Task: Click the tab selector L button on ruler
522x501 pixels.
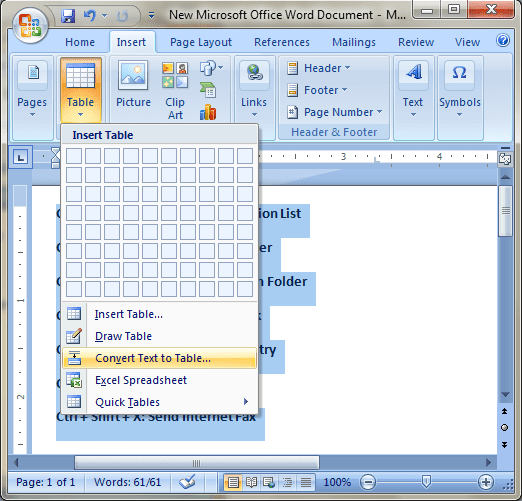Action: point(20,157)
